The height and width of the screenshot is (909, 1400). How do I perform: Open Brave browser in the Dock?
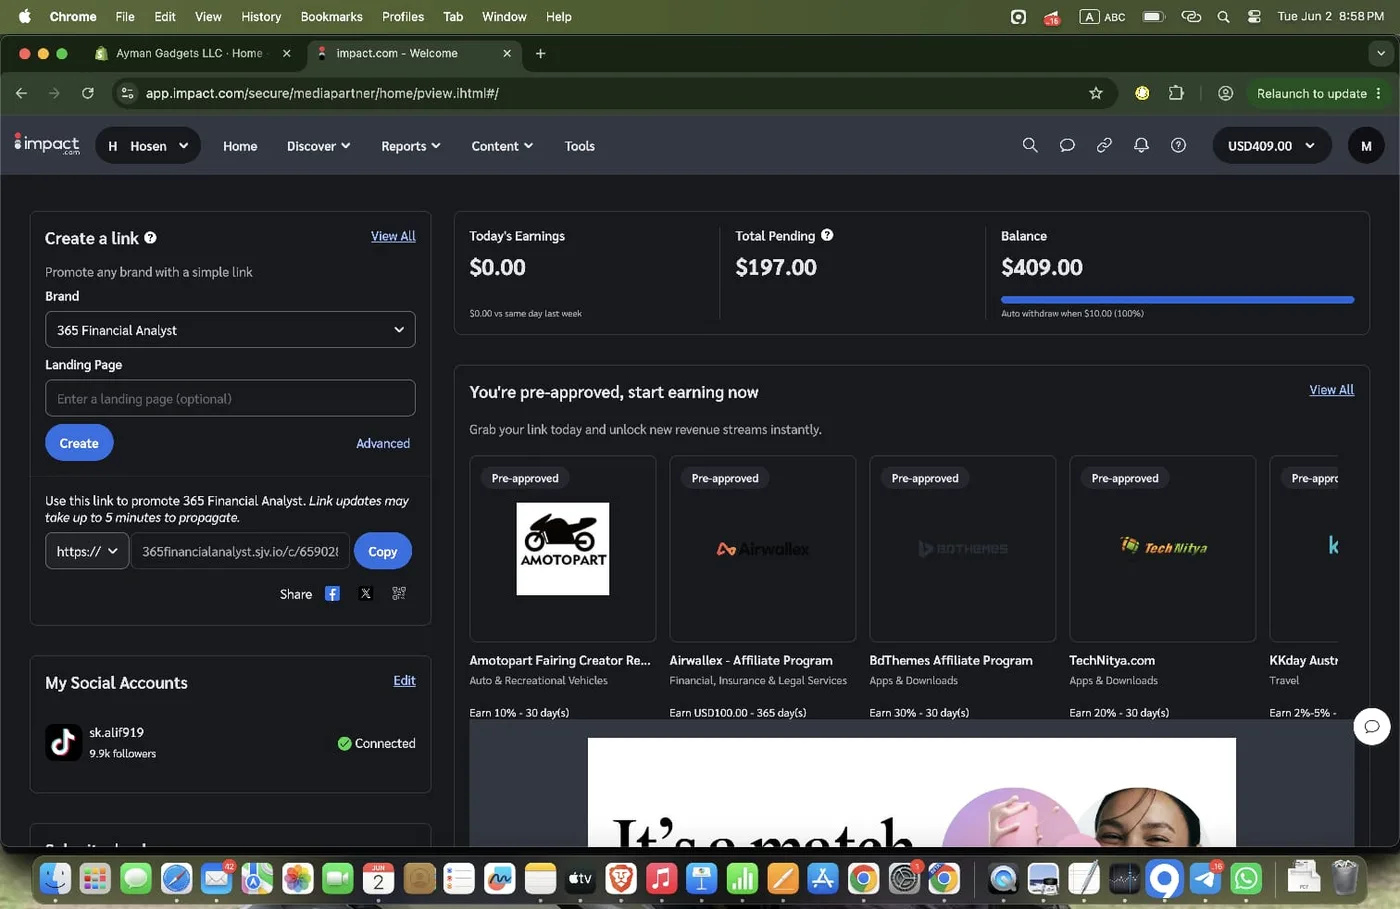pos(621,878)
